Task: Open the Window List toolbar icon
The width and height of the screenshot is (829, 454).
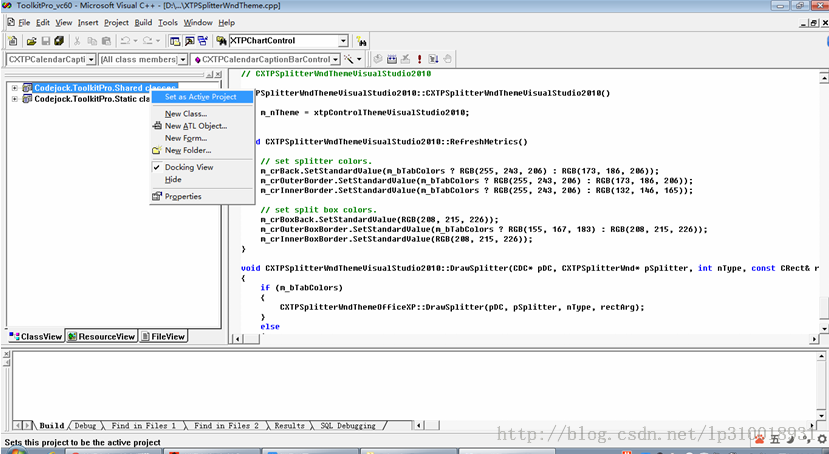Action: [203, 41]
